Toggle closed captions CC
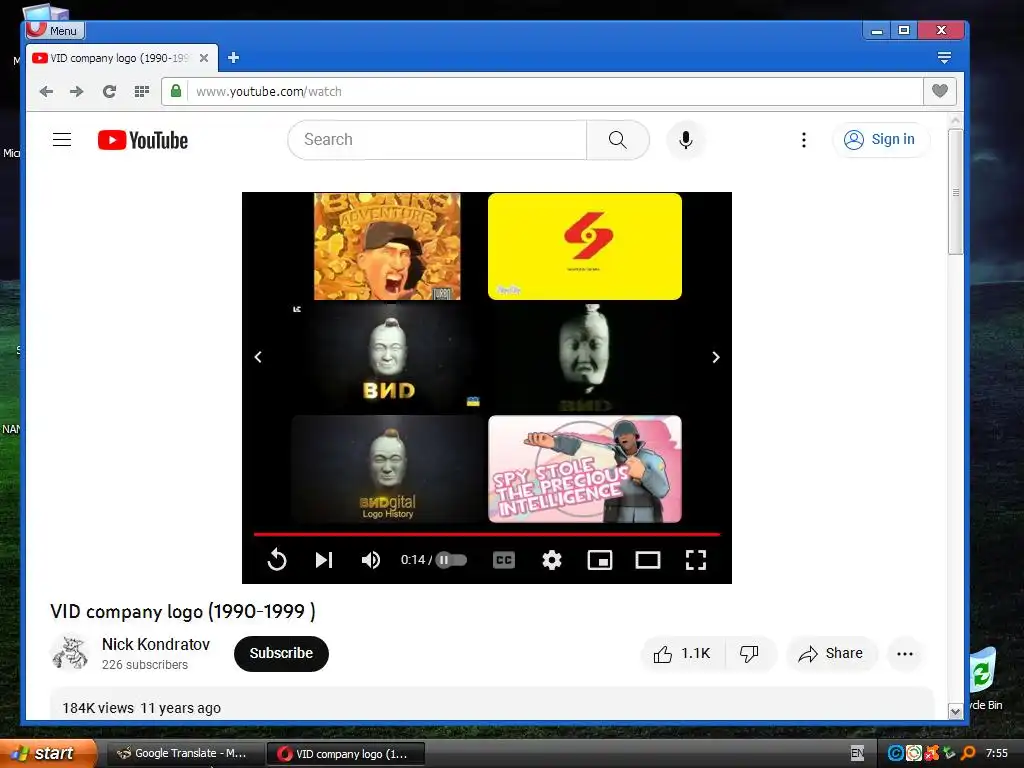Screen dimensions: 1024x768 [504, 560]
